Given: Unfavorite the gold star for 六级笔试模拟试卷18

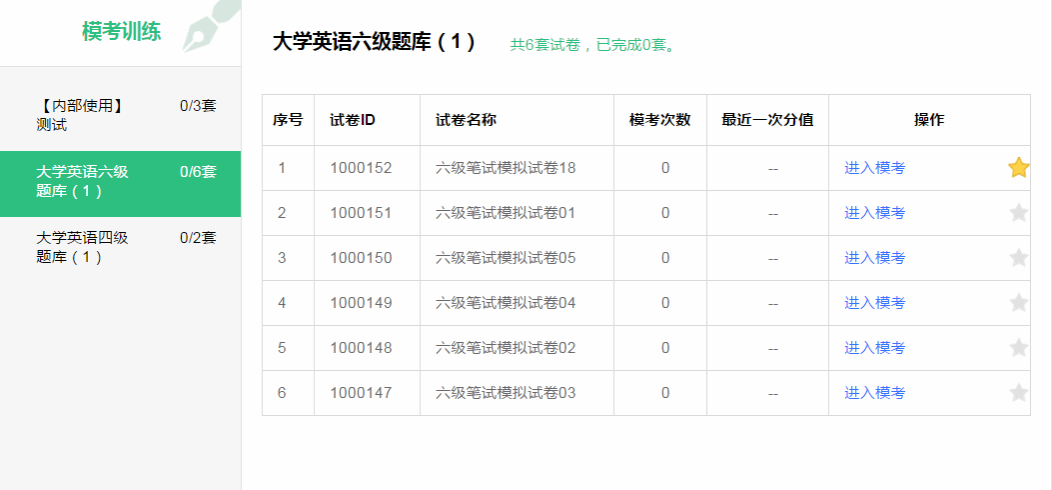Looking at the screenshot, I should pyautogui.click(x=1018, y=168).
